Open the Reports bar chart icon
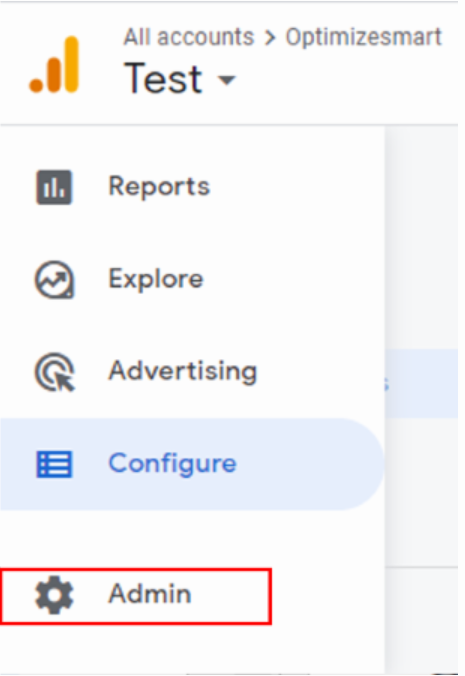The width and height of the screenshot is (465, 676). pos(54,187)
